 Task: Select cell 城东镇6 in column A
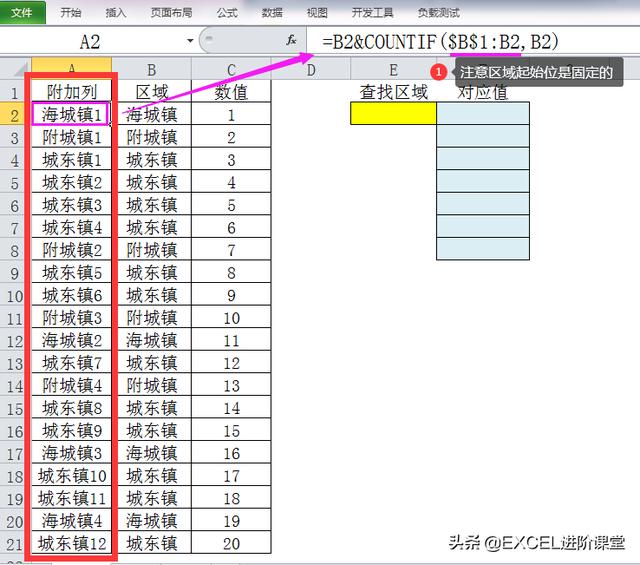71,295
